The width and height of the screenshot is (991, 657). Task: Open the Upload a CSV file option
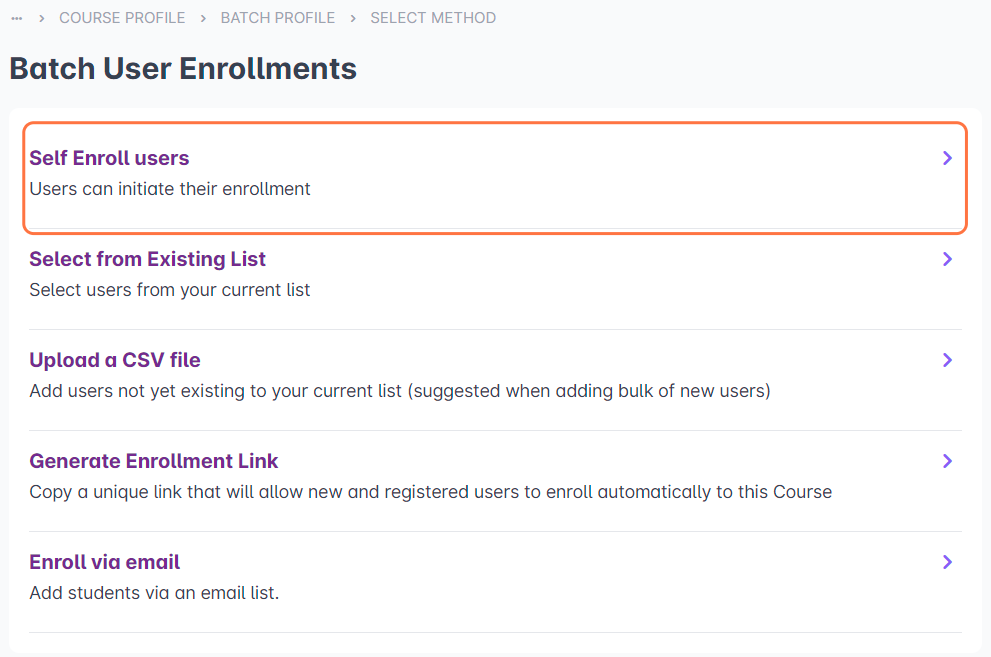115,360
